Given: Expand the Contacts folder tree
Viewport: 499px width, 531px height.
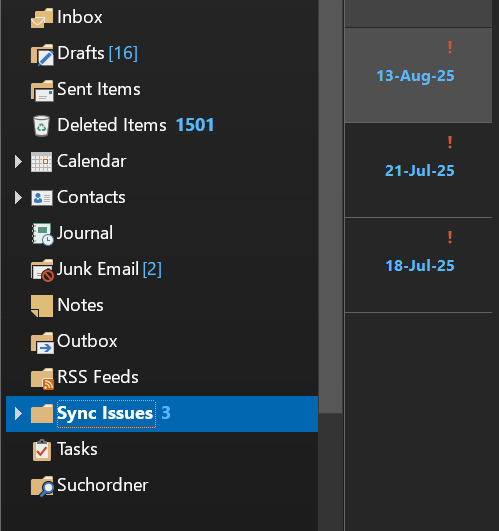Looking at the screenshot, I should pyautogui.click(x=18, y=197).
